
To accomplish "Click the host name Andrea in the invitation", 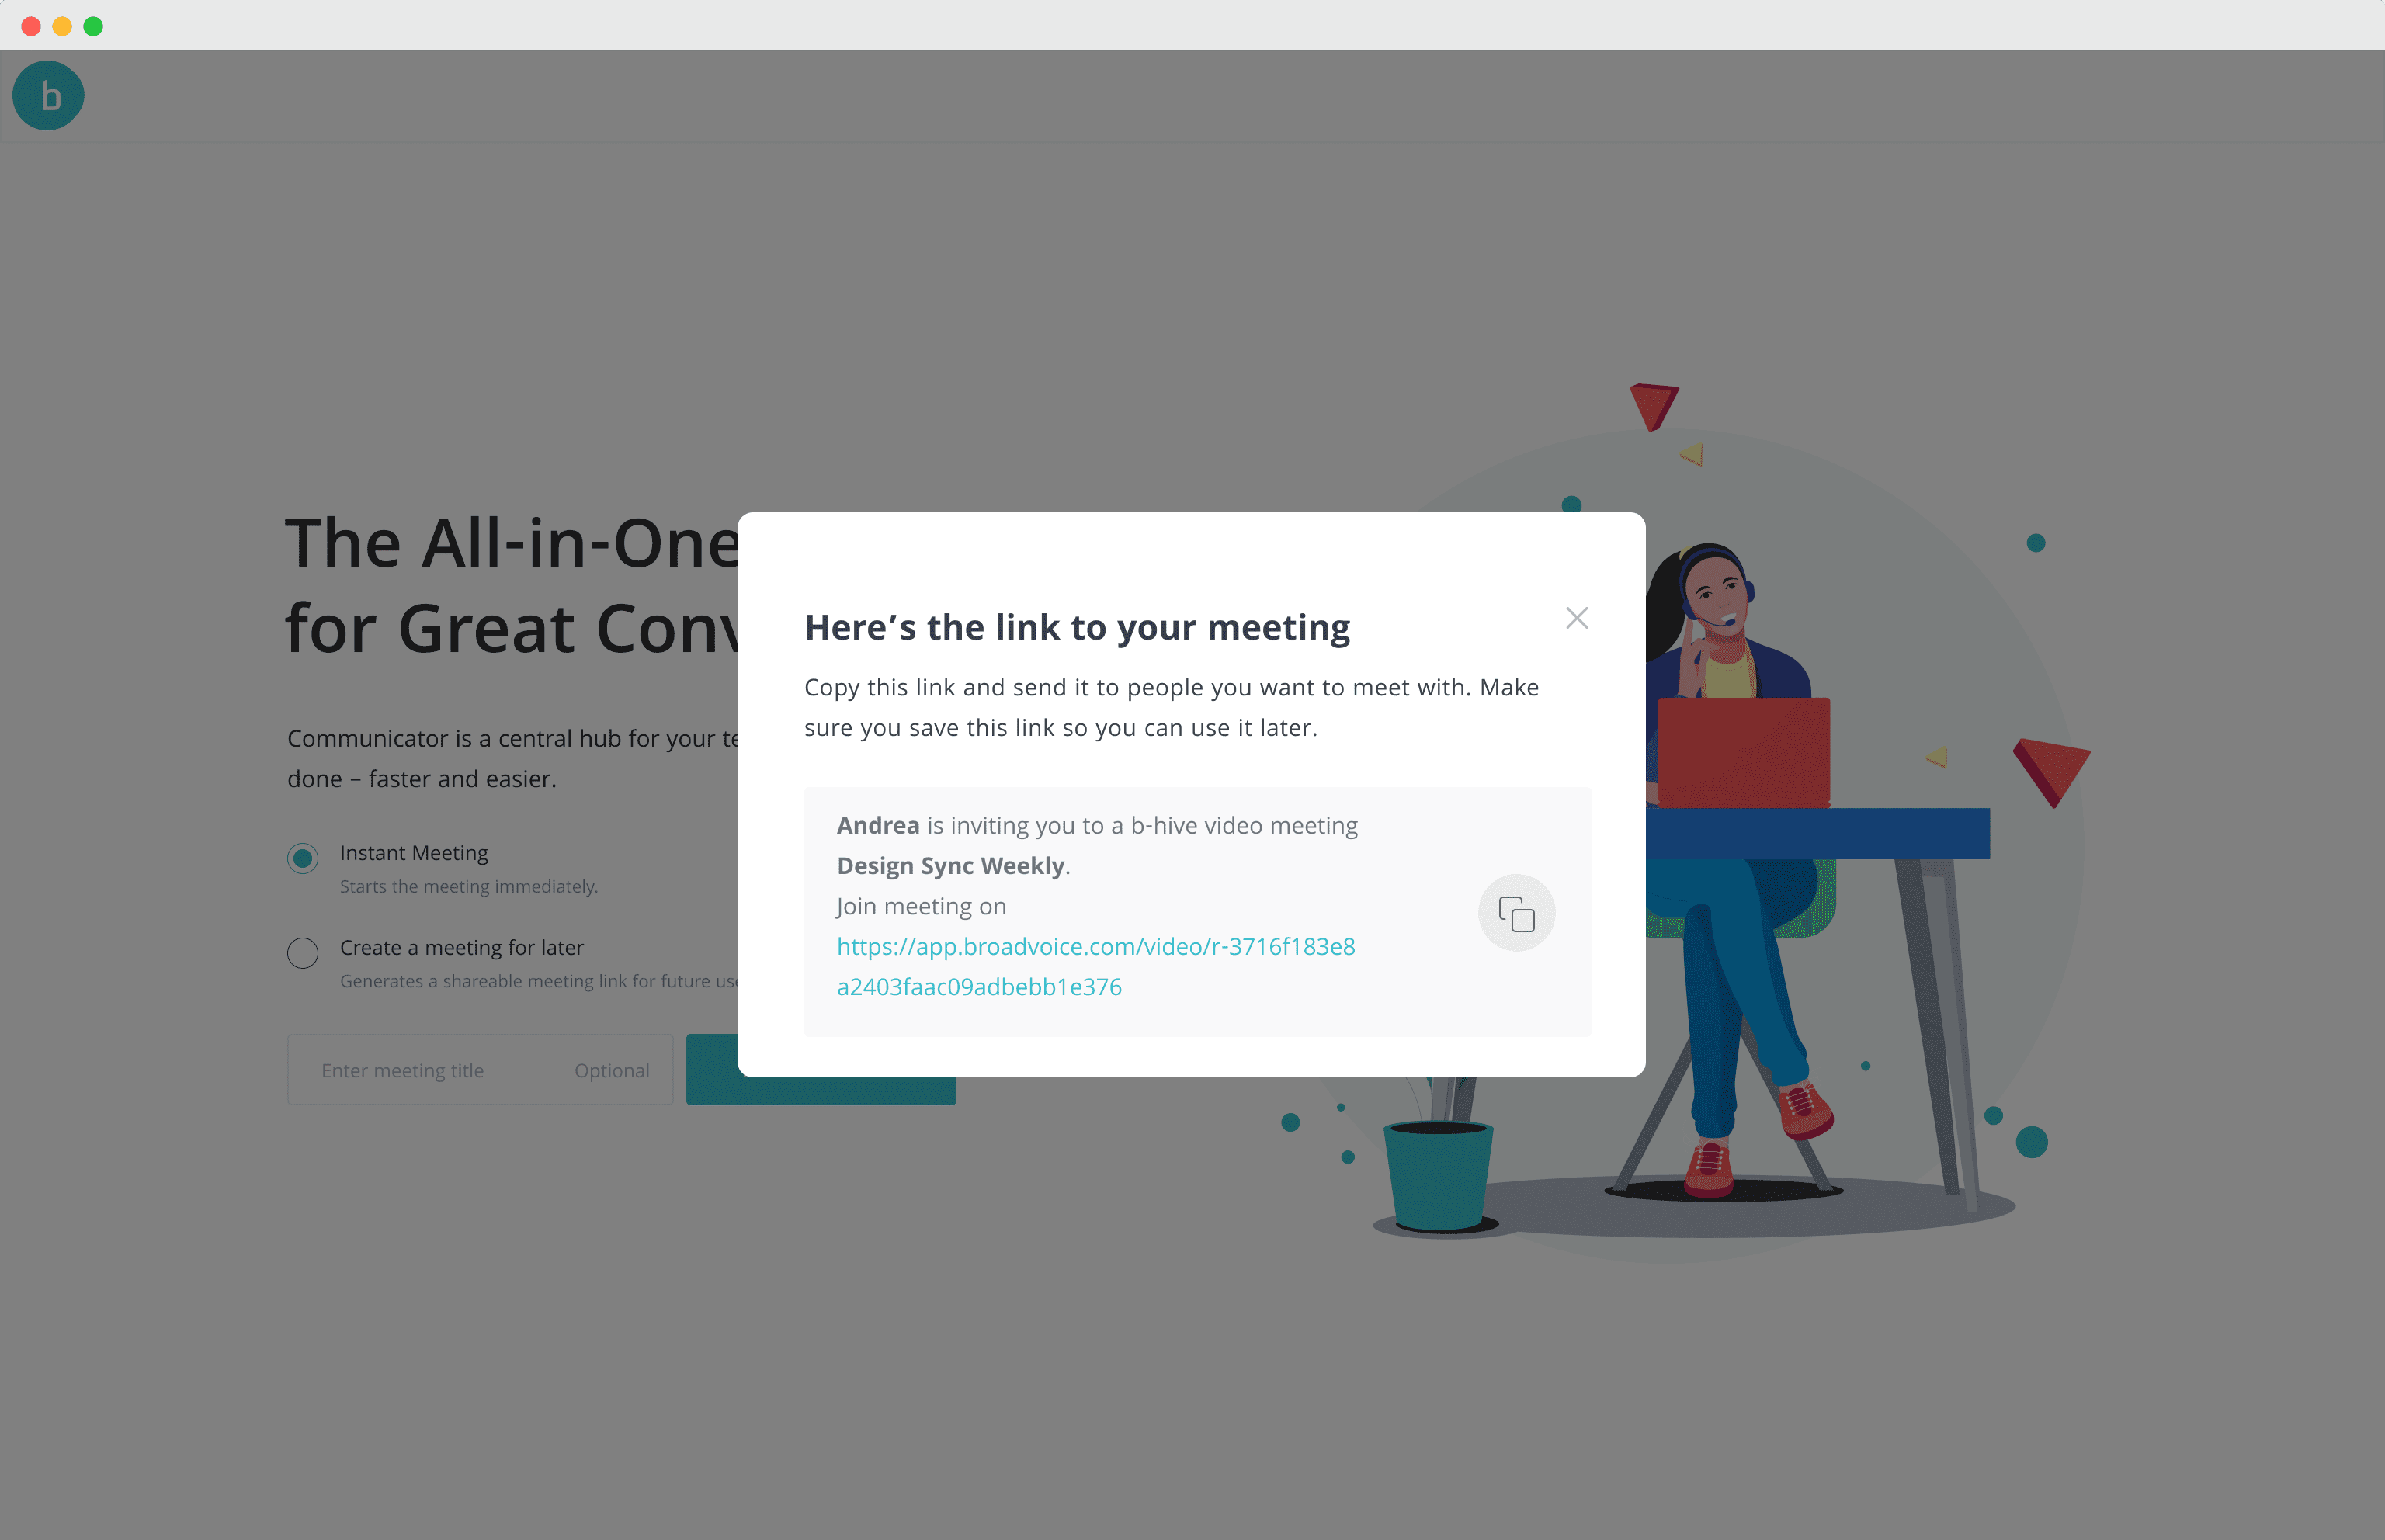I will coord(878,825).
